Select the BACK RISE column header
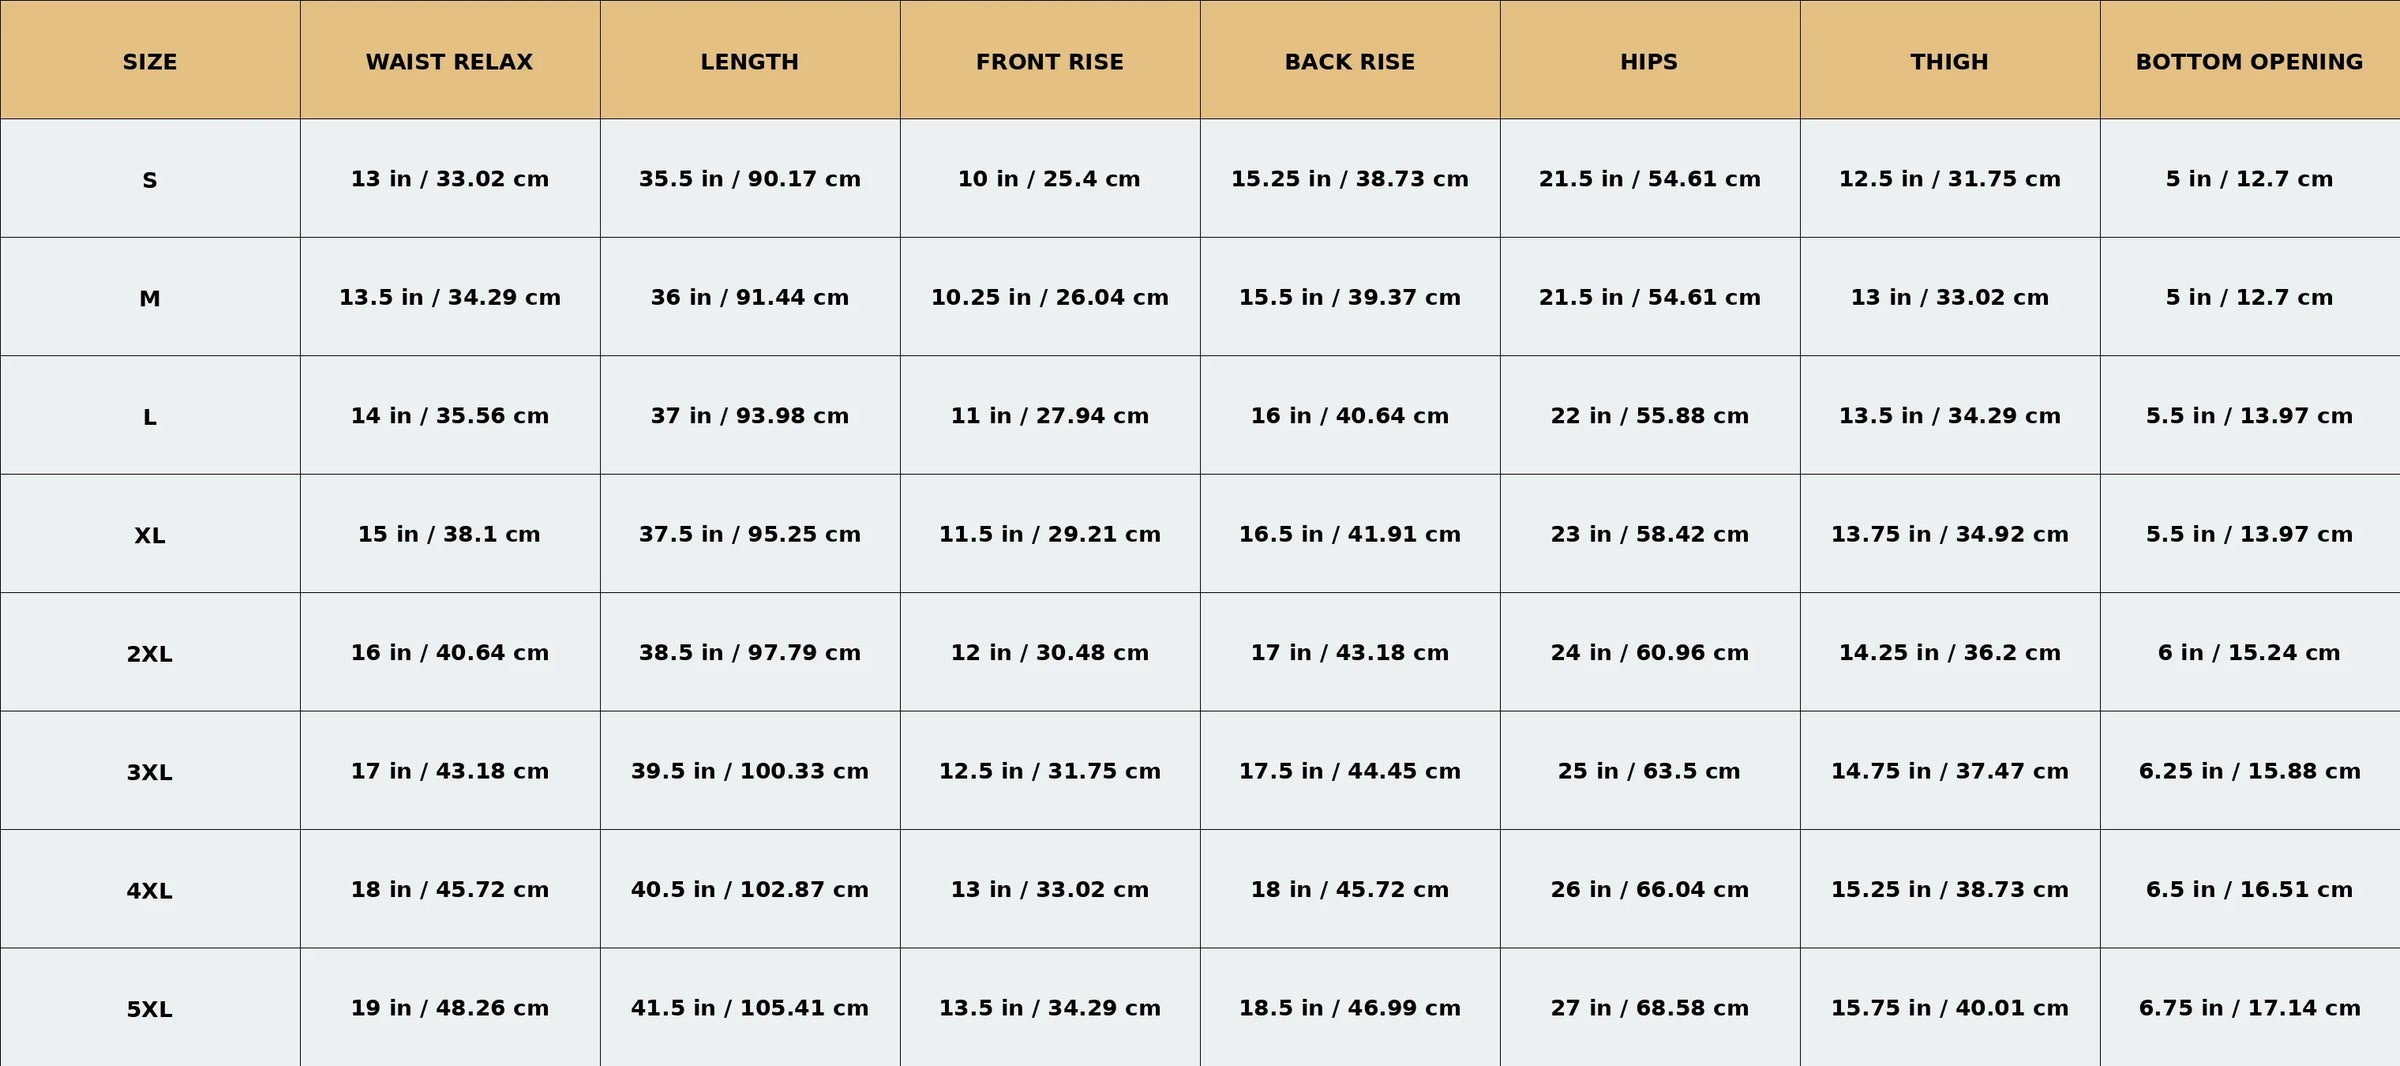The height and width of the screenshot is (1066, 2400). [x=1349, y=62]
